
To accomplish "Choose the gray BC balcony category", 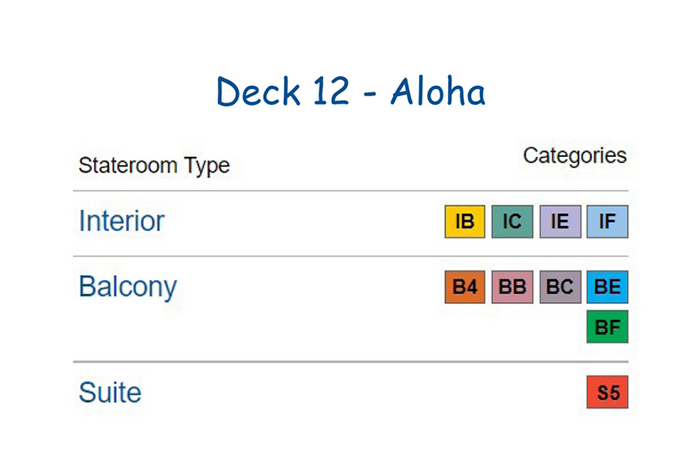I will (560, 287).
